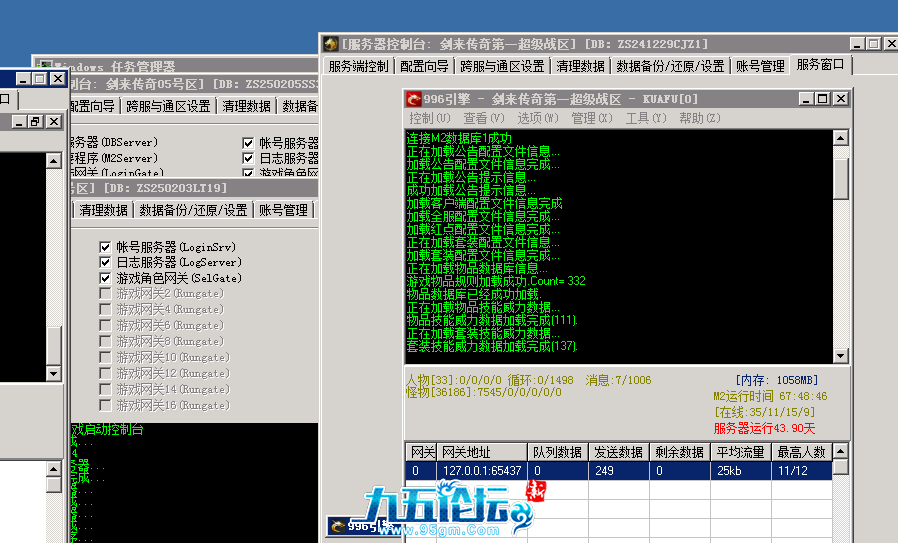898x543 pixels.
Task: Open the 查看(V) menu
Action: (x=484, y=118)
